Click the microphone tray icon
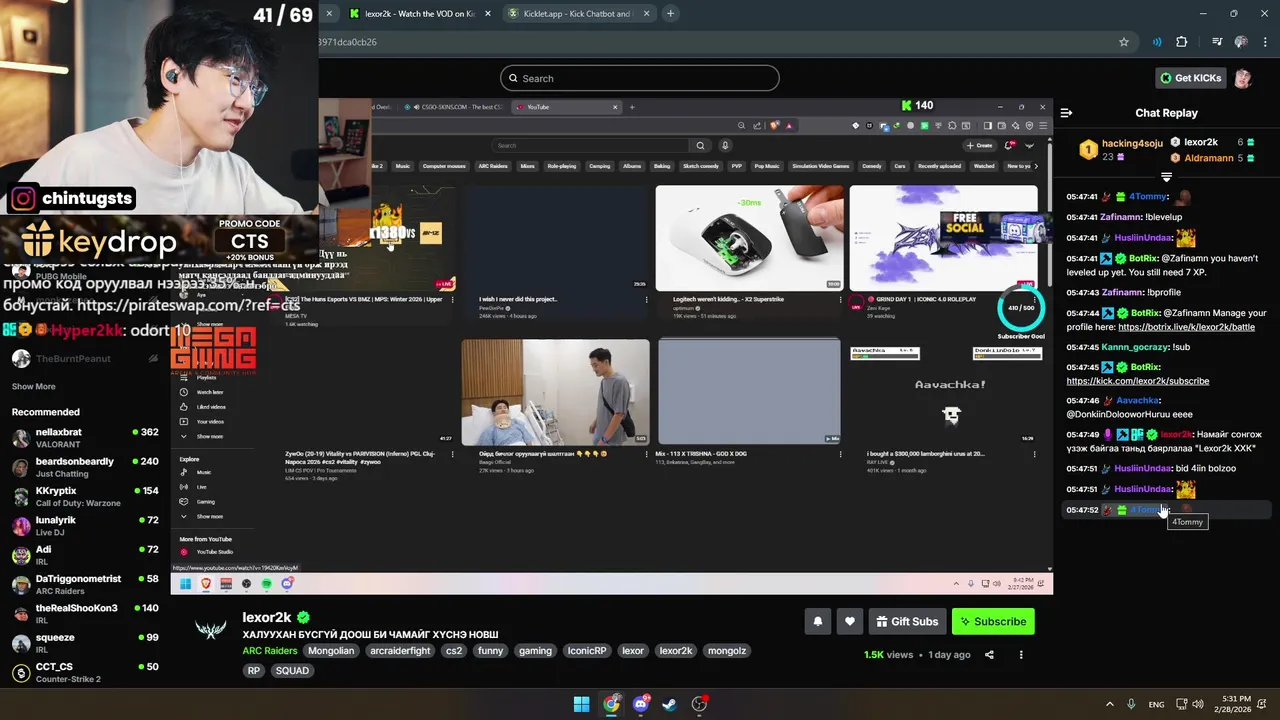The image size is (1280, 720). coord(1131,704)
